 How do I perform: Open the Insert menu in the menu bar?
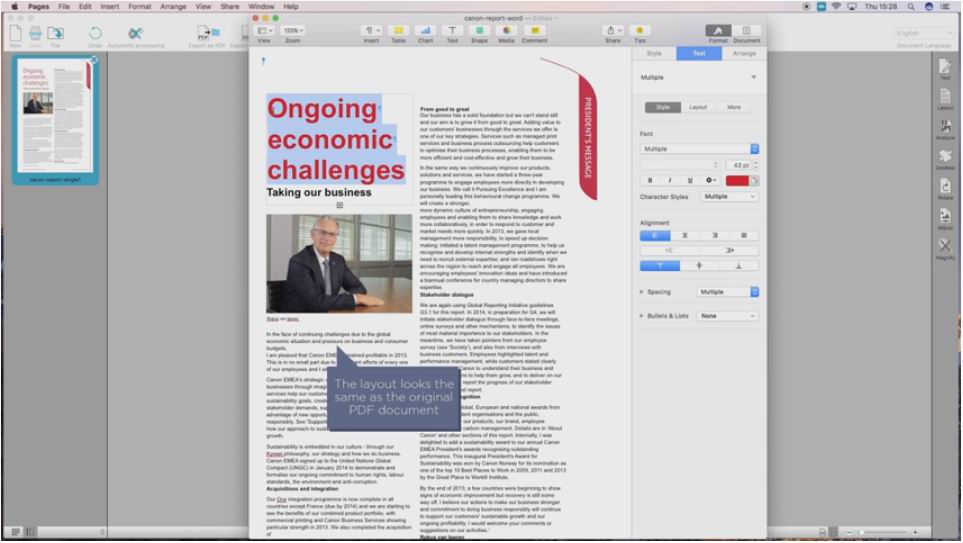point(110,6)
